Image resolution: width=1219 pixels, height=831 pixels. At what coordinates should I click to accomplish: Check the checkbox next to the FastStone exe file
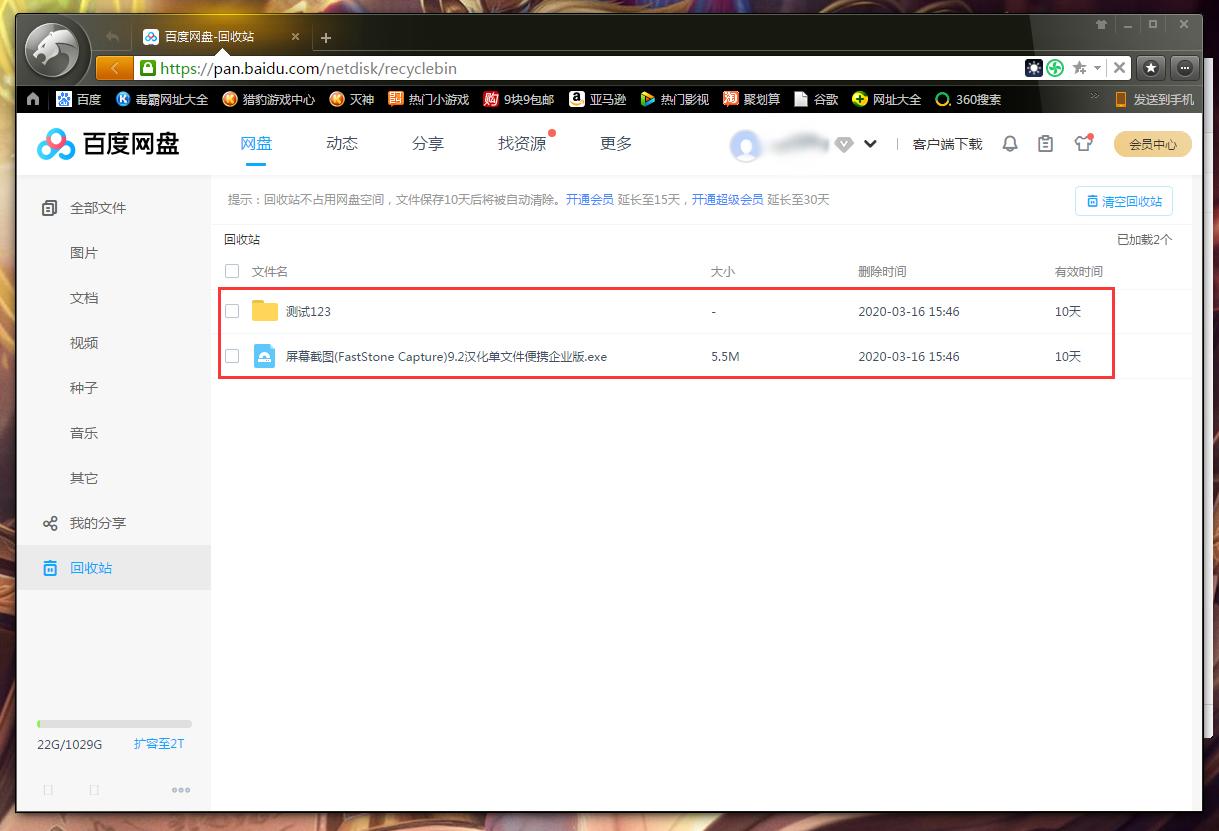click(232, 356)
